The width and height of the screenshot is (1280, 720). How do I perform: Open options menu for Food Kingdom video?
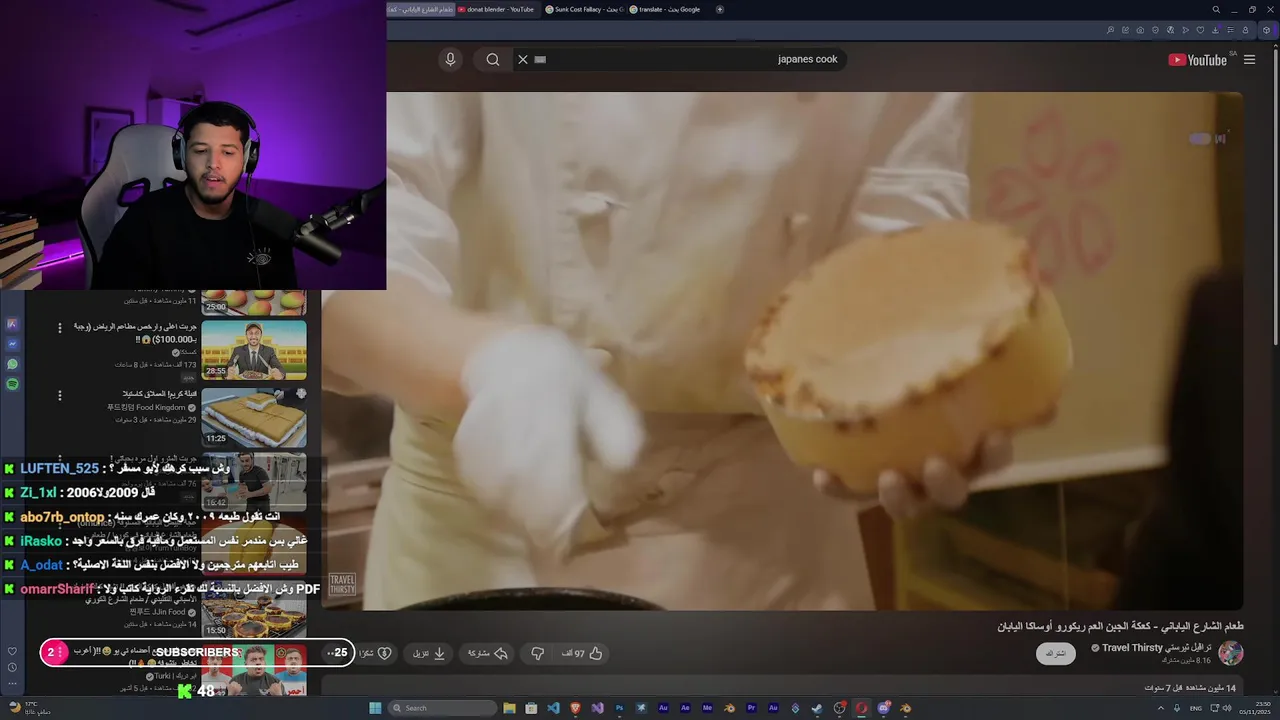59,396
